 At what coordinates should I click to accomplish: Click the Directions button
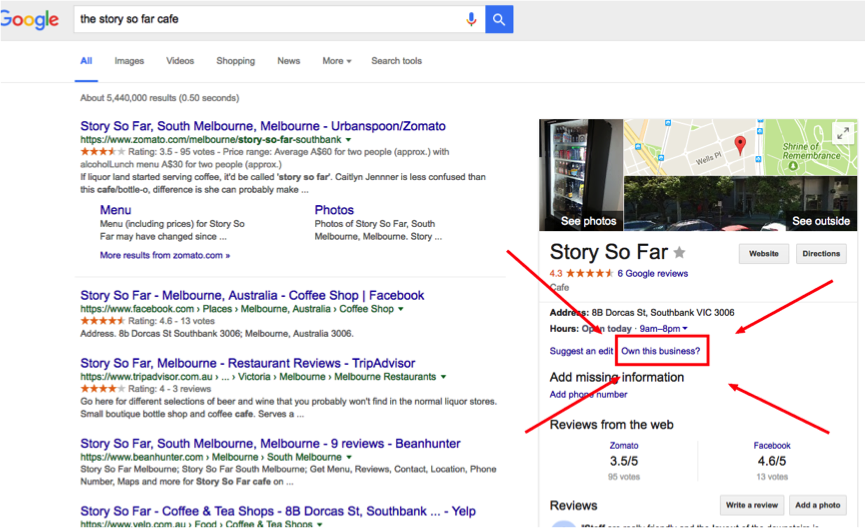tap(821, 254)
